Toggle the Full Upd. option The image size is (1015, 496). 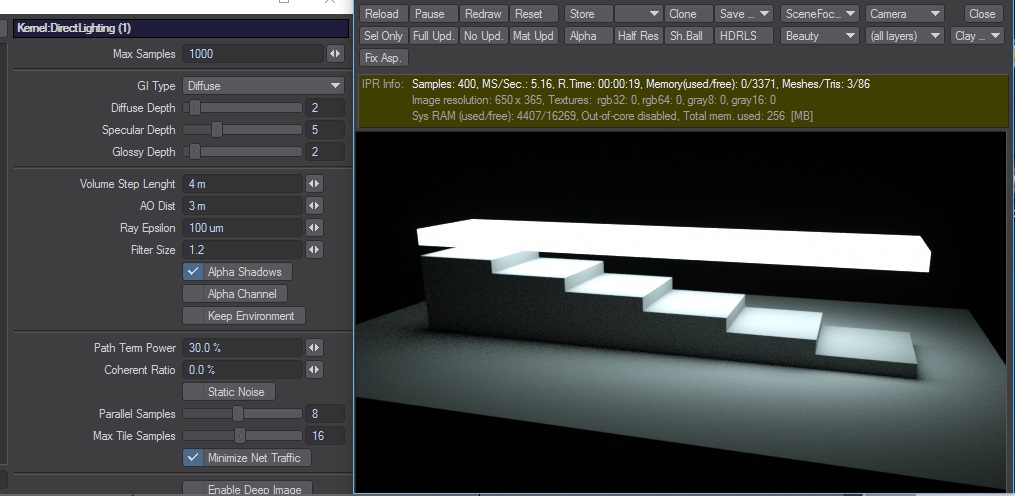tap(434, 36)
